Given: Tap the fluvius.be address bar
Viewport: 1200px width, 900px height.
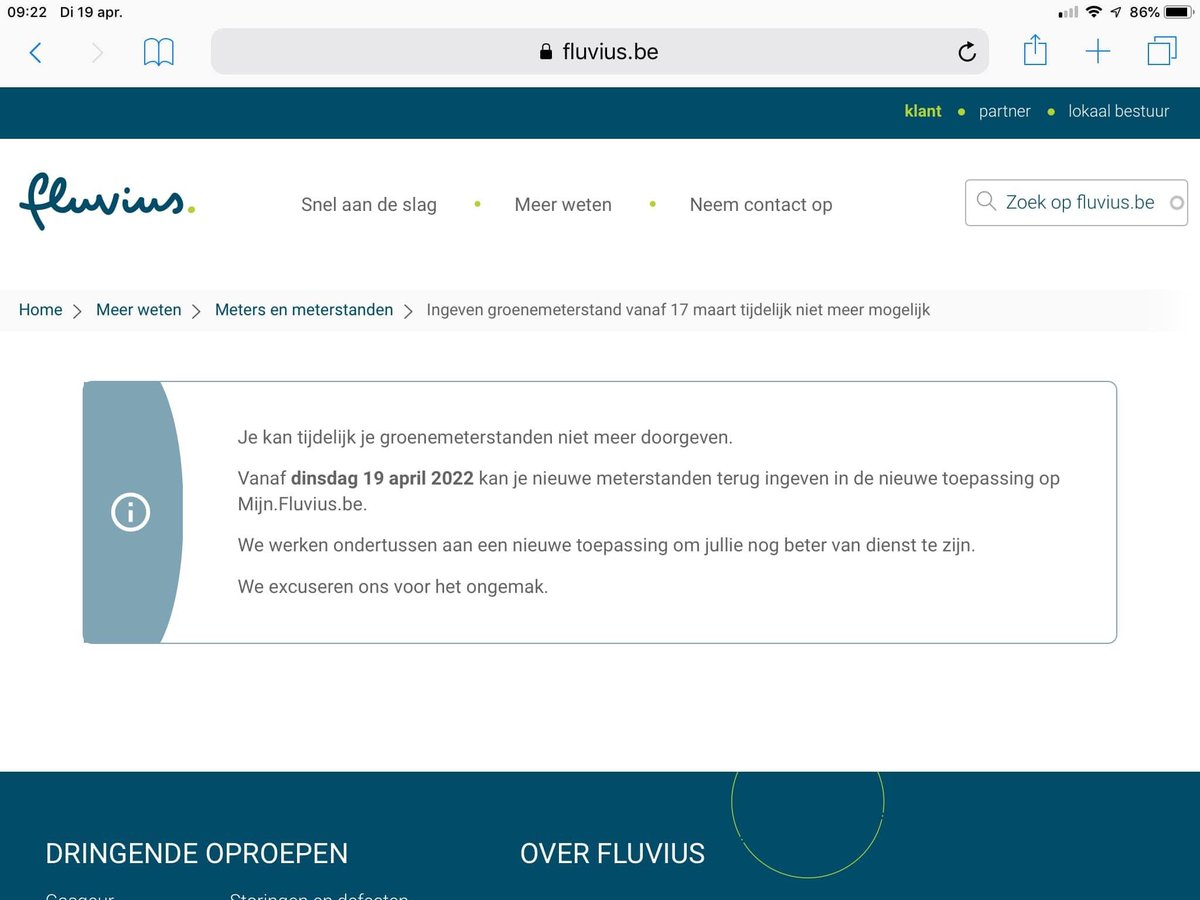Looking at the screenshot, I should (x=599, y=52).
